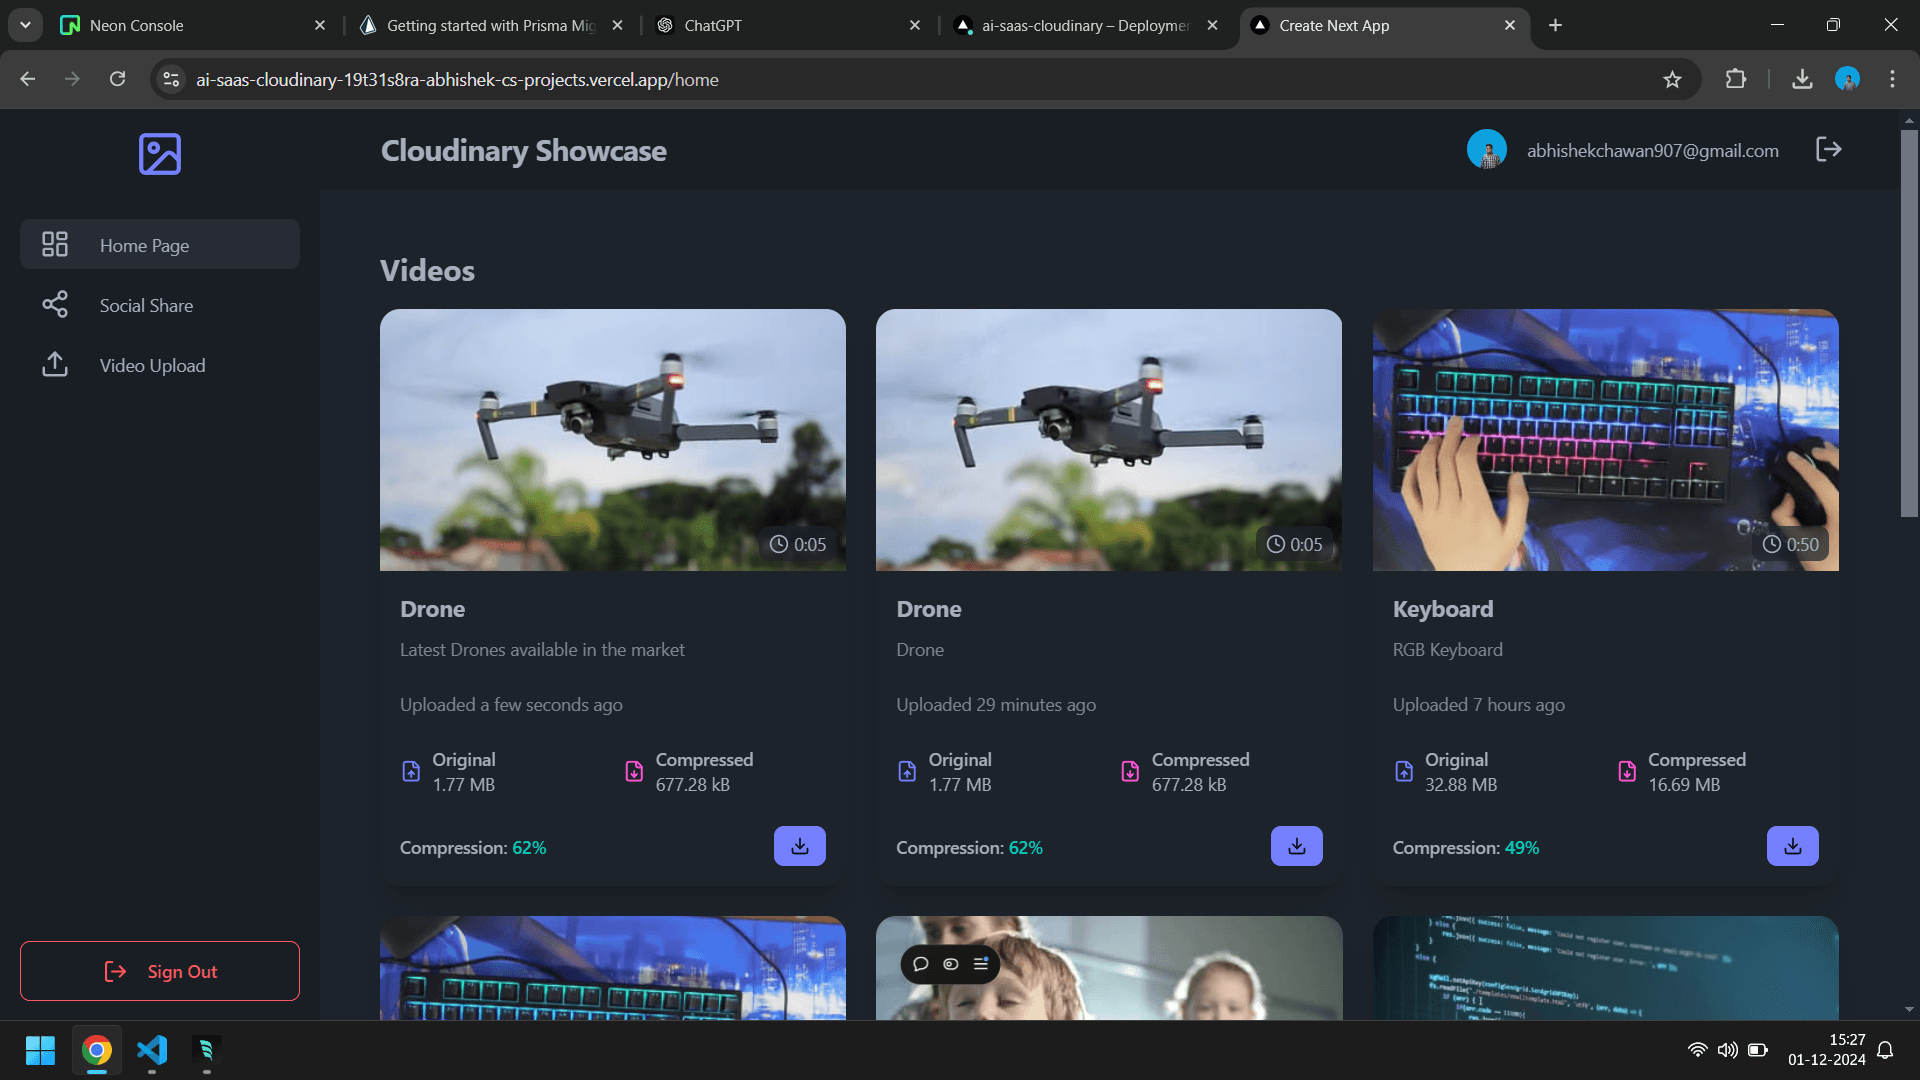Click the Chrome taskbar icon
The height and width of the screenshot is (1080, 1920).
point(96,1050)
